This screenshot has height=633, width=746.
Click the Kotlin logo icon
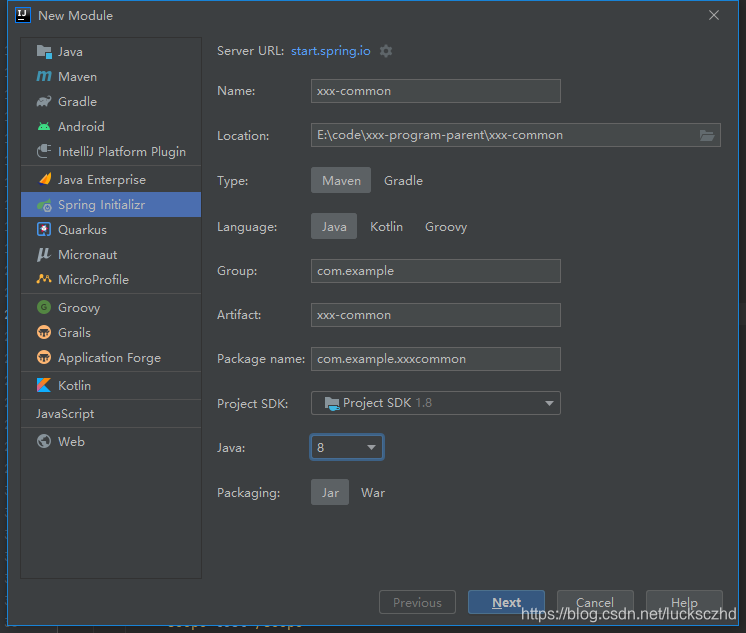44,385
